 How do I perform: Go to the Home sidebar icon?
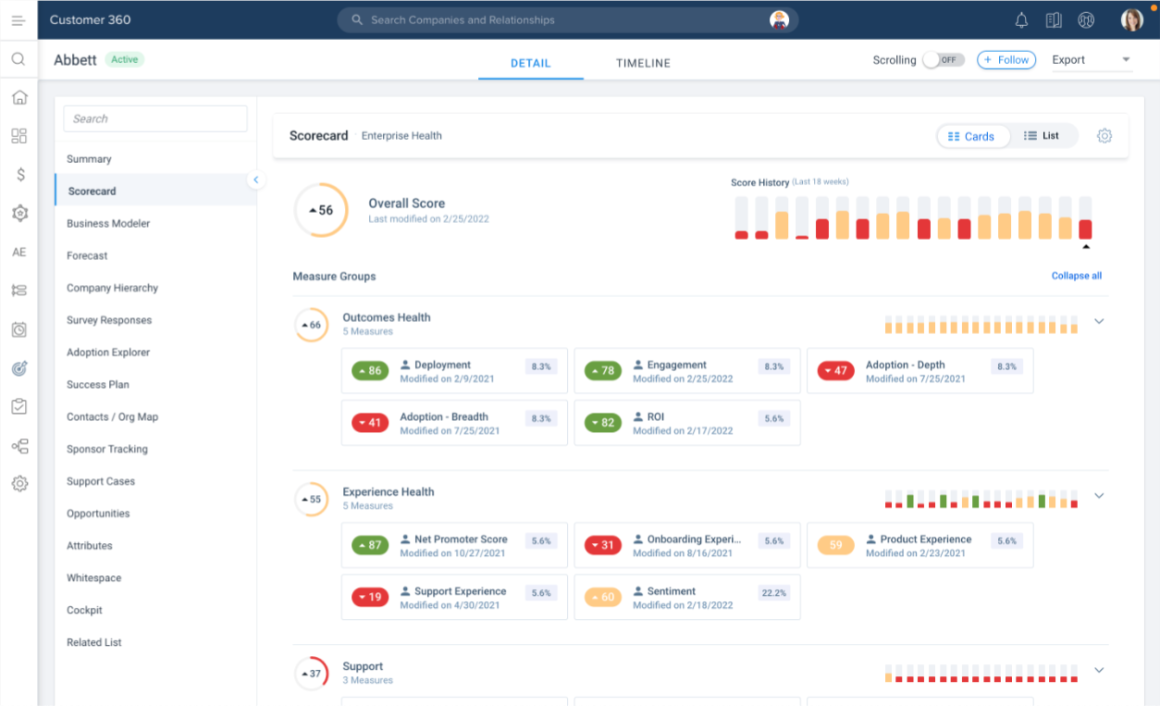(20, 98)
